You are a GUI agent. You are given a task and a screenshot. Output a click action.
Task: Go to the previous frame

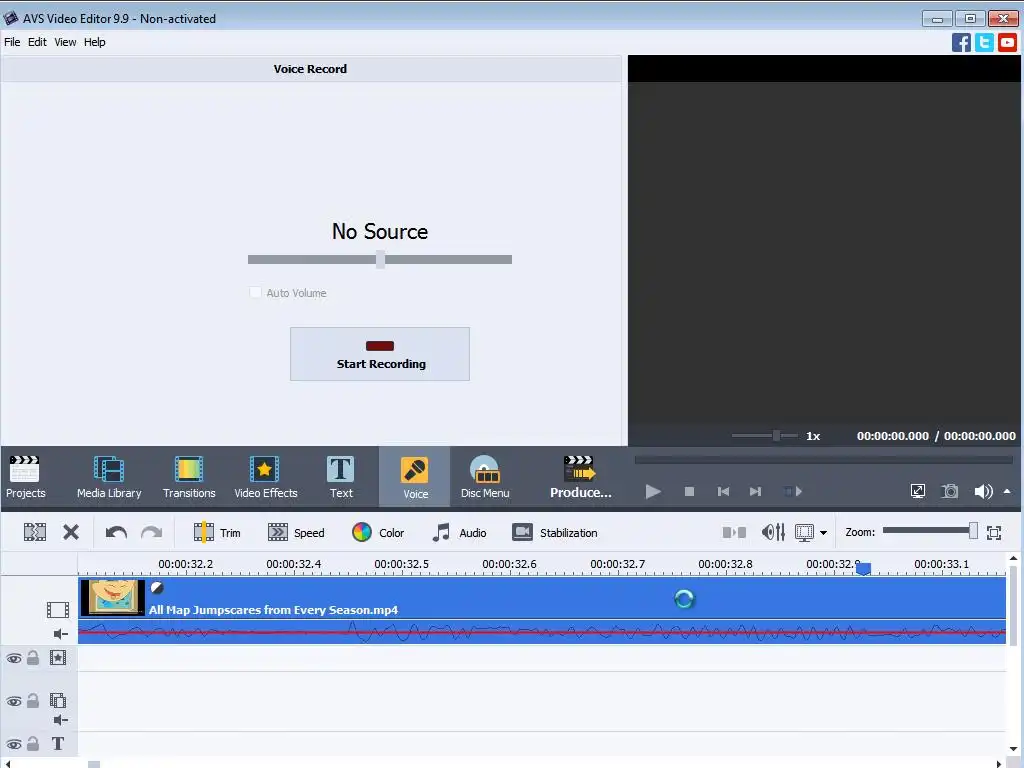(x=723, y=491)
